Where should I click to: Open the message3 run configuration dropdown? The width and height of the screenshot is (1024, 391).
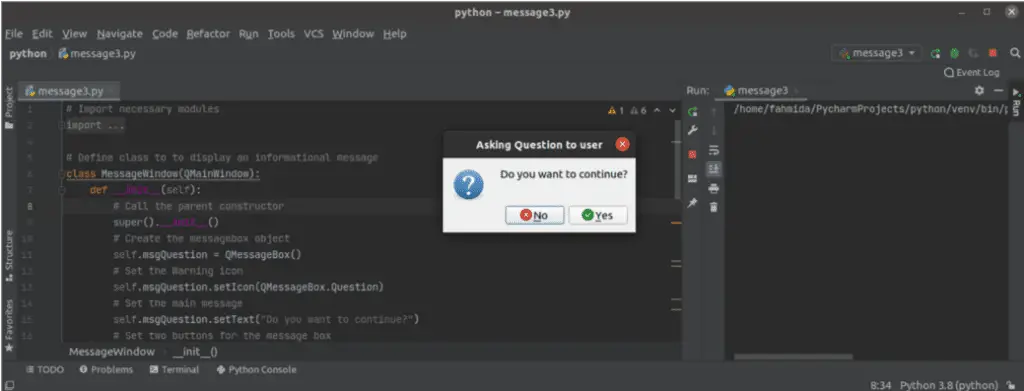(877, 54)
